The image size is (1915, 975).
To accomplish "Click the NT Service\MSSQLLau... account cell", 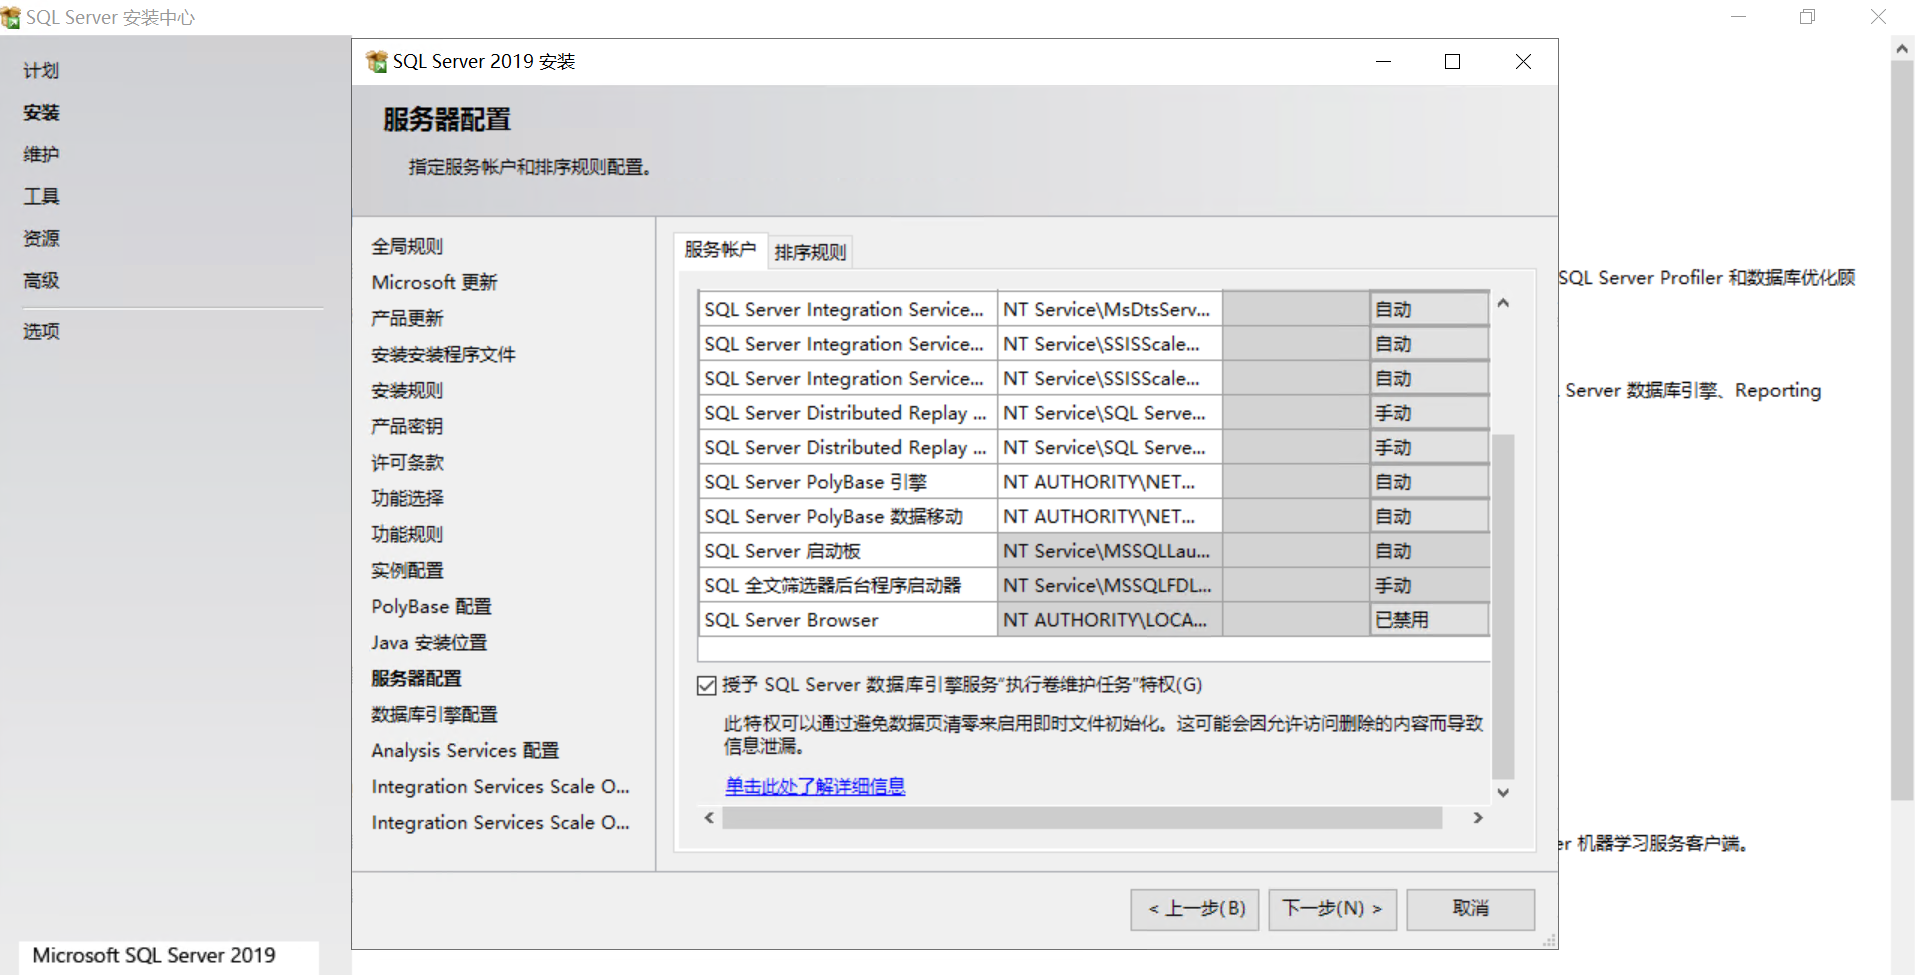I will coord(1110,551).
